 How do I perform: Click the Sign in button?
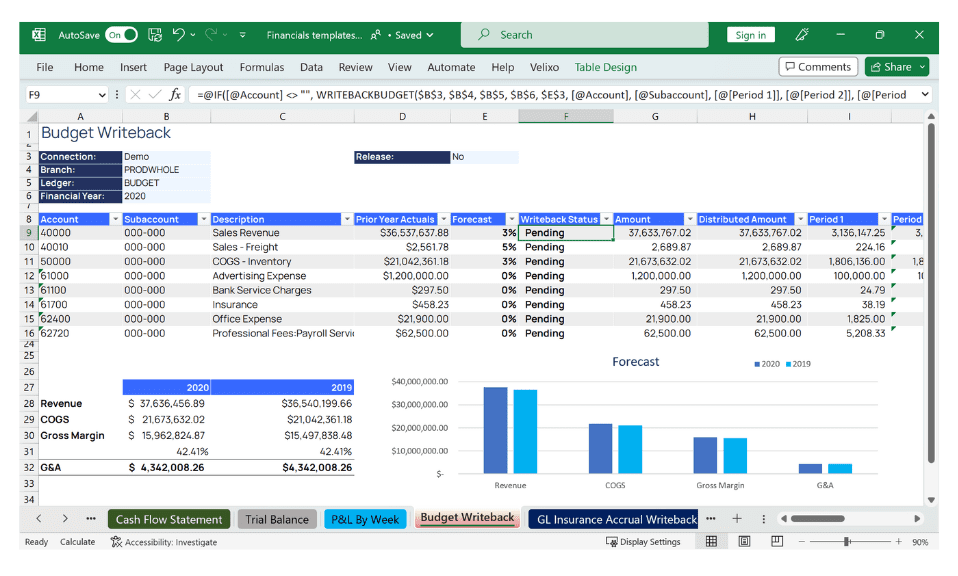point(750,34)
